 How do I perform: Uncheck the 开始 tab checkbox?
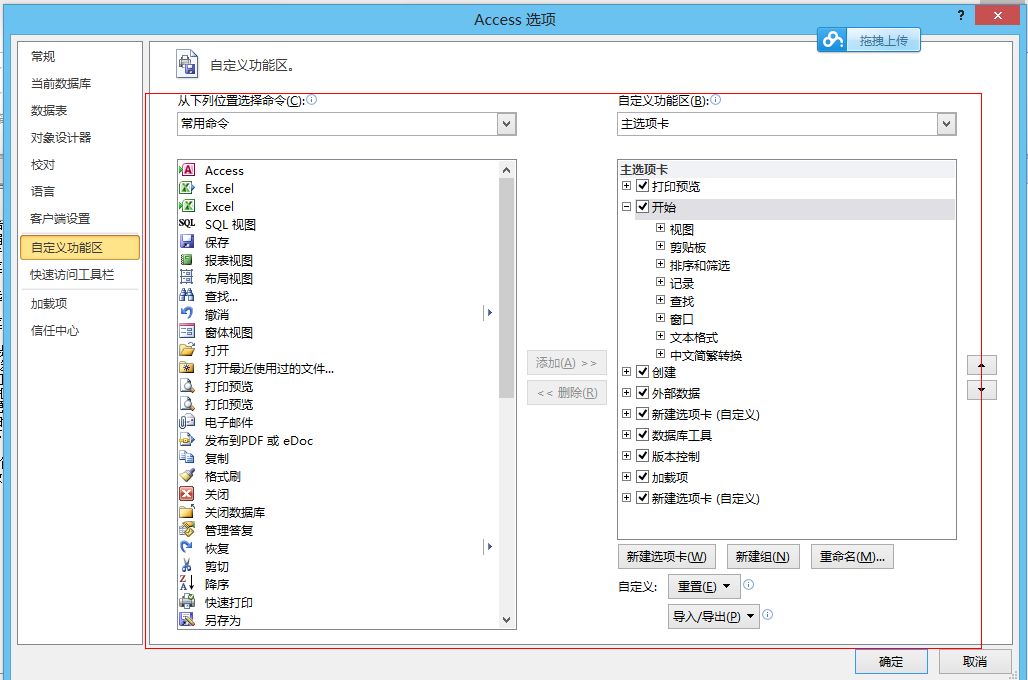642,207
